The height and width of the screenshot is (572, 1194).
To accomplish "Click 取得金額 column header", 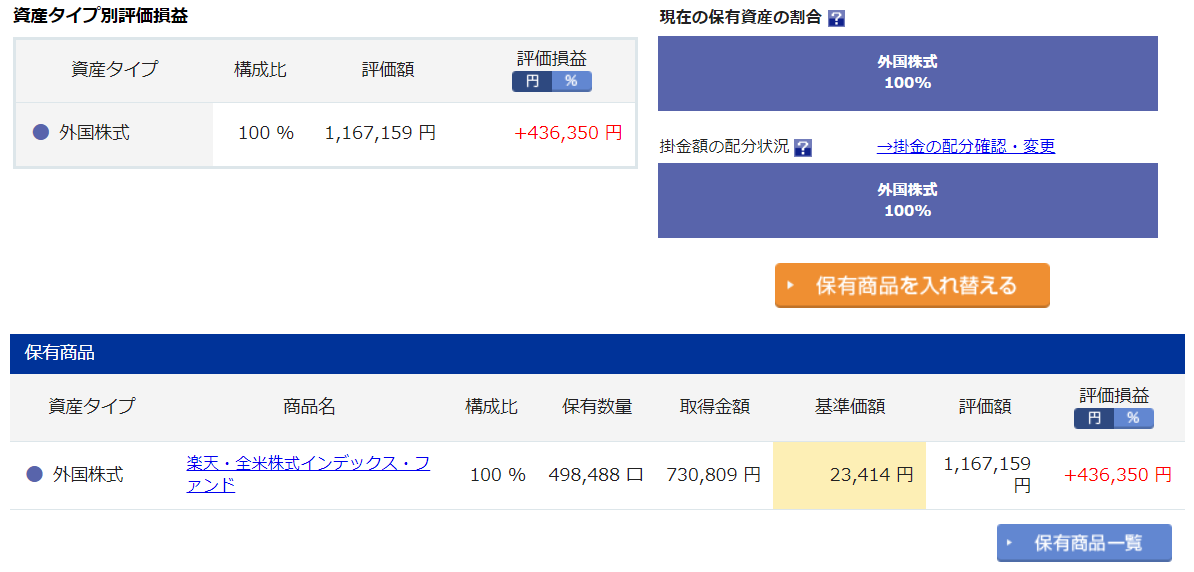I will pyautogui.click(x=715, y=407).
